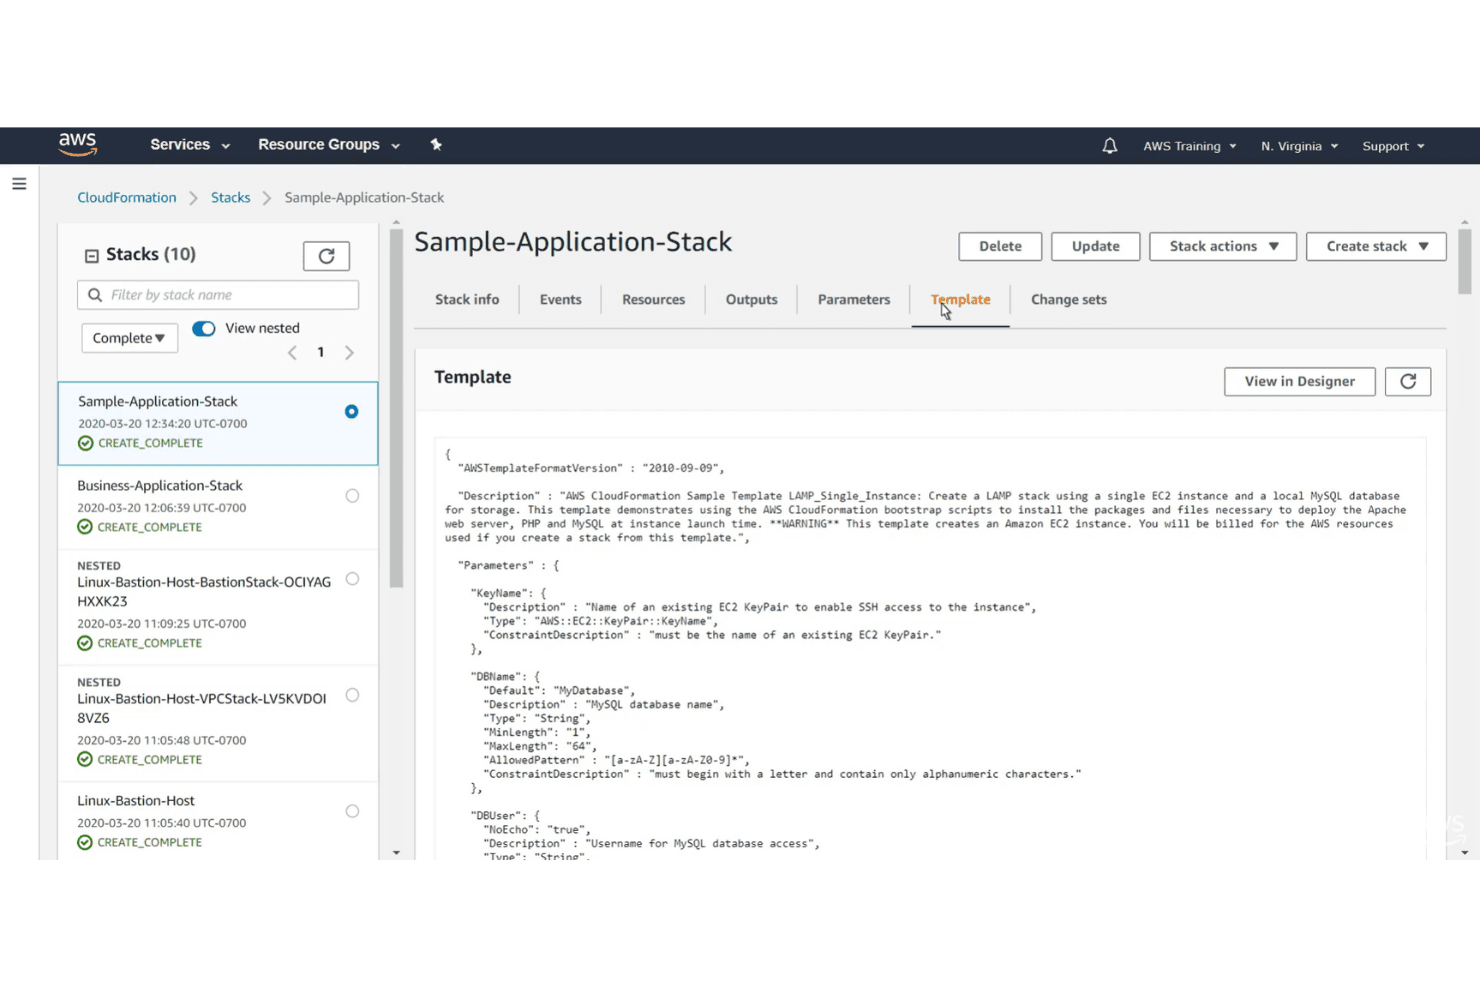Open the Events tab
The height and width of the screenshot is (987, 1480).
pos(560,299)
